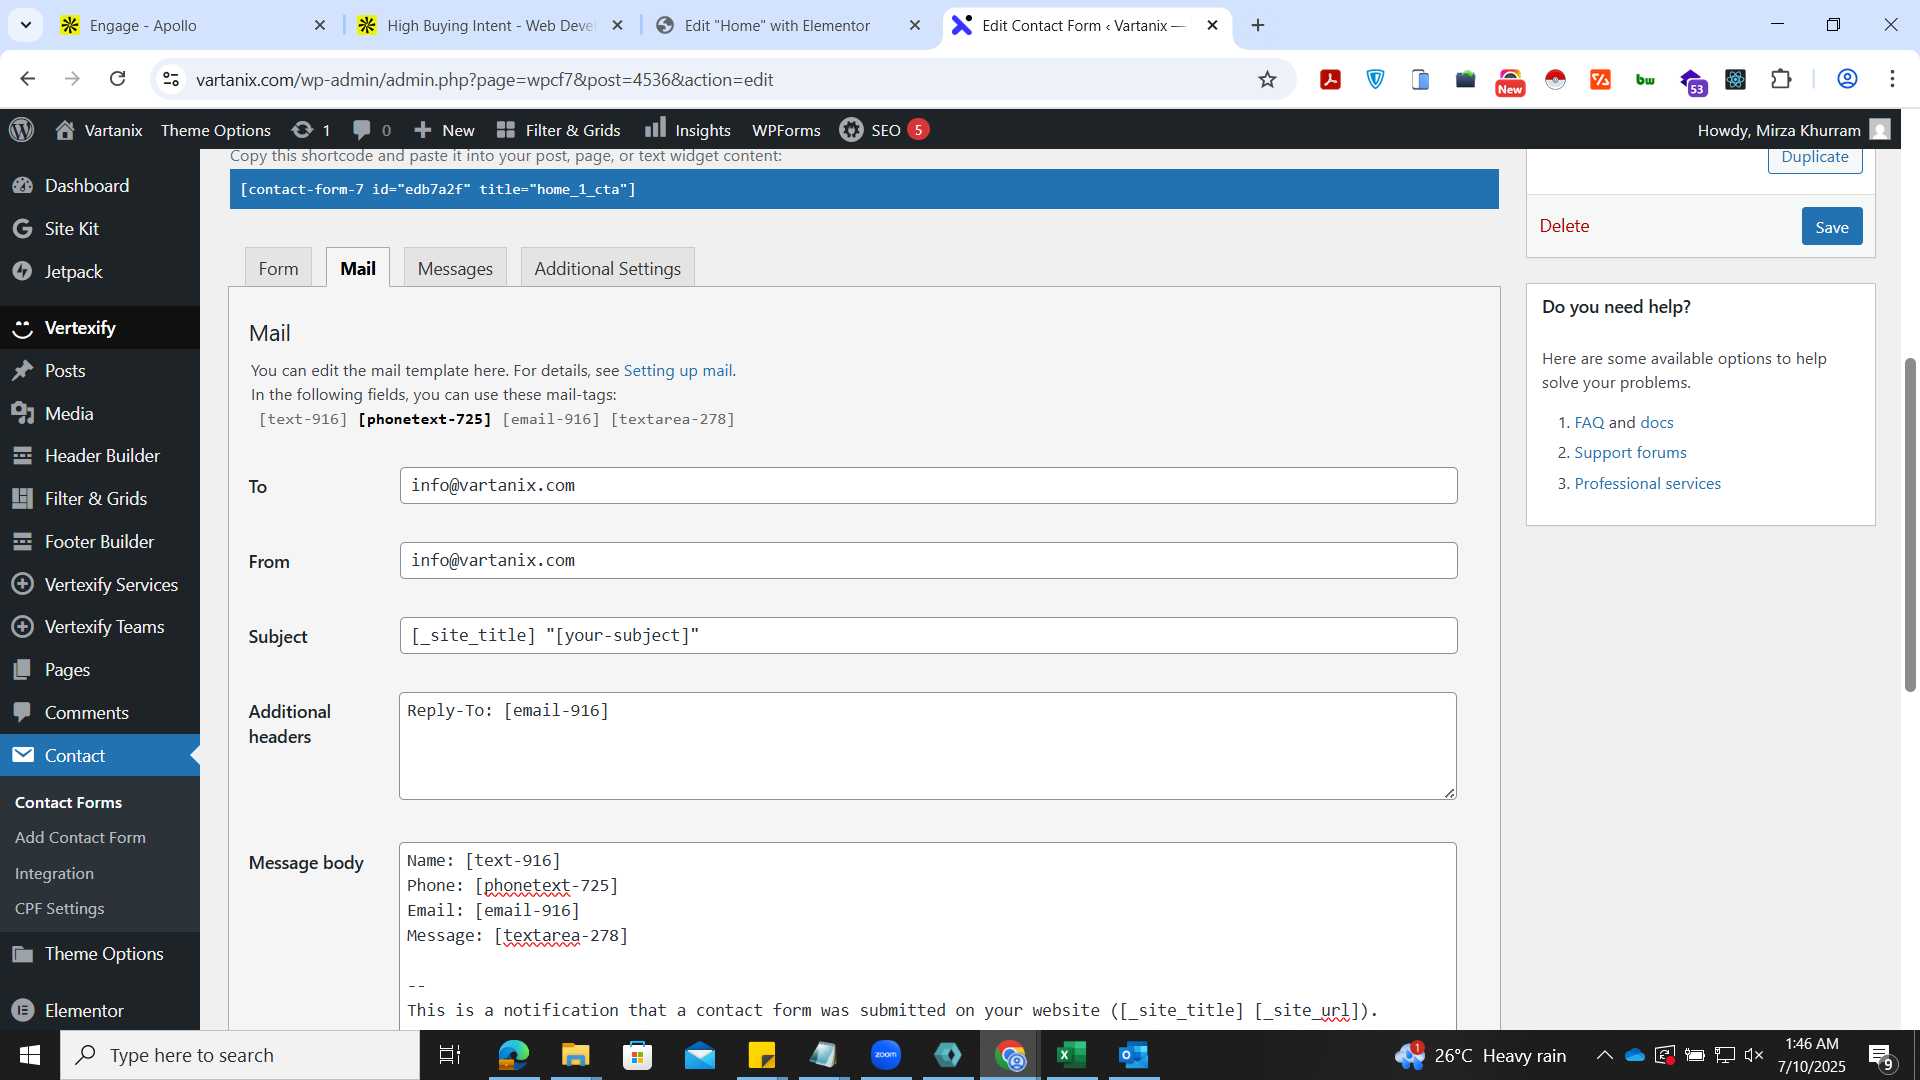
Task: Click the To email field
Action: [x=928, y=485]
